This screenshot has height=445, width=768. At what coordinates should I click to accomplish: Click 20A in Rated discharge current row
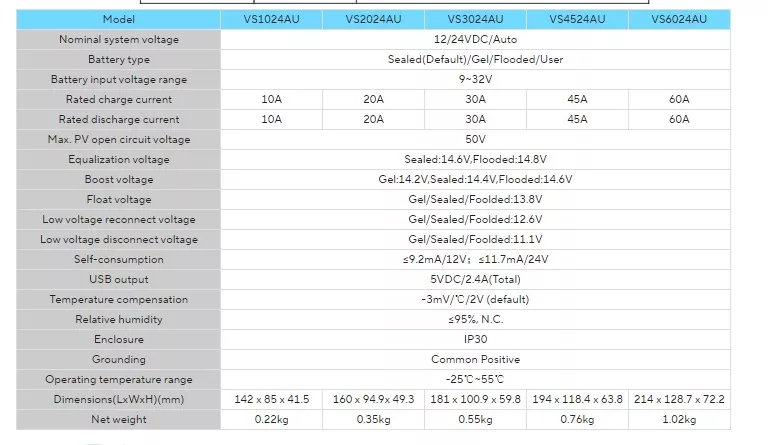click(x=373, y=119)
